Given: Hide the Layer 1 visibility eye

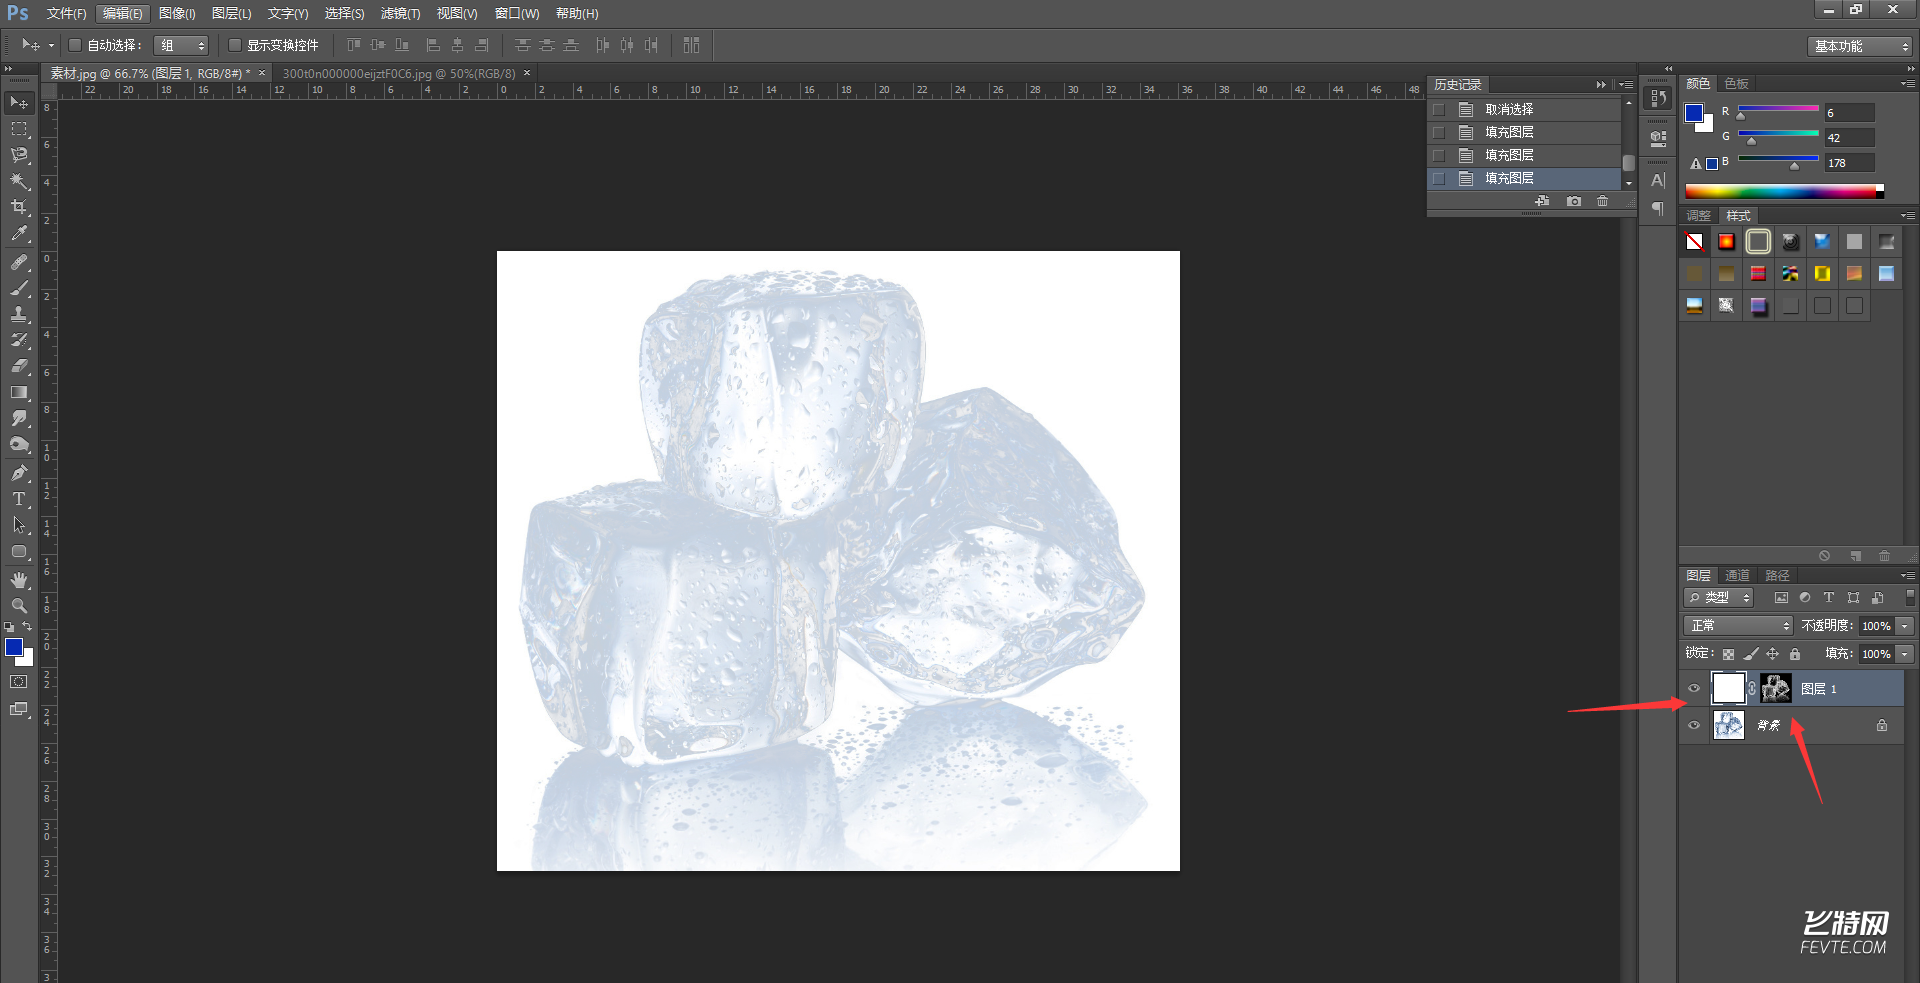Looking at the screenshot, I should (1694, 688).
